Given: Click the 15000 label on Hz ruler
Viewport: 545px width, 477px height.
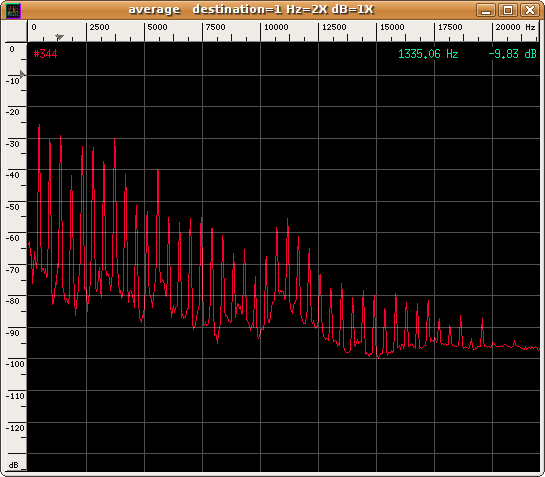Looking at the screenshot, I should 392,27.
